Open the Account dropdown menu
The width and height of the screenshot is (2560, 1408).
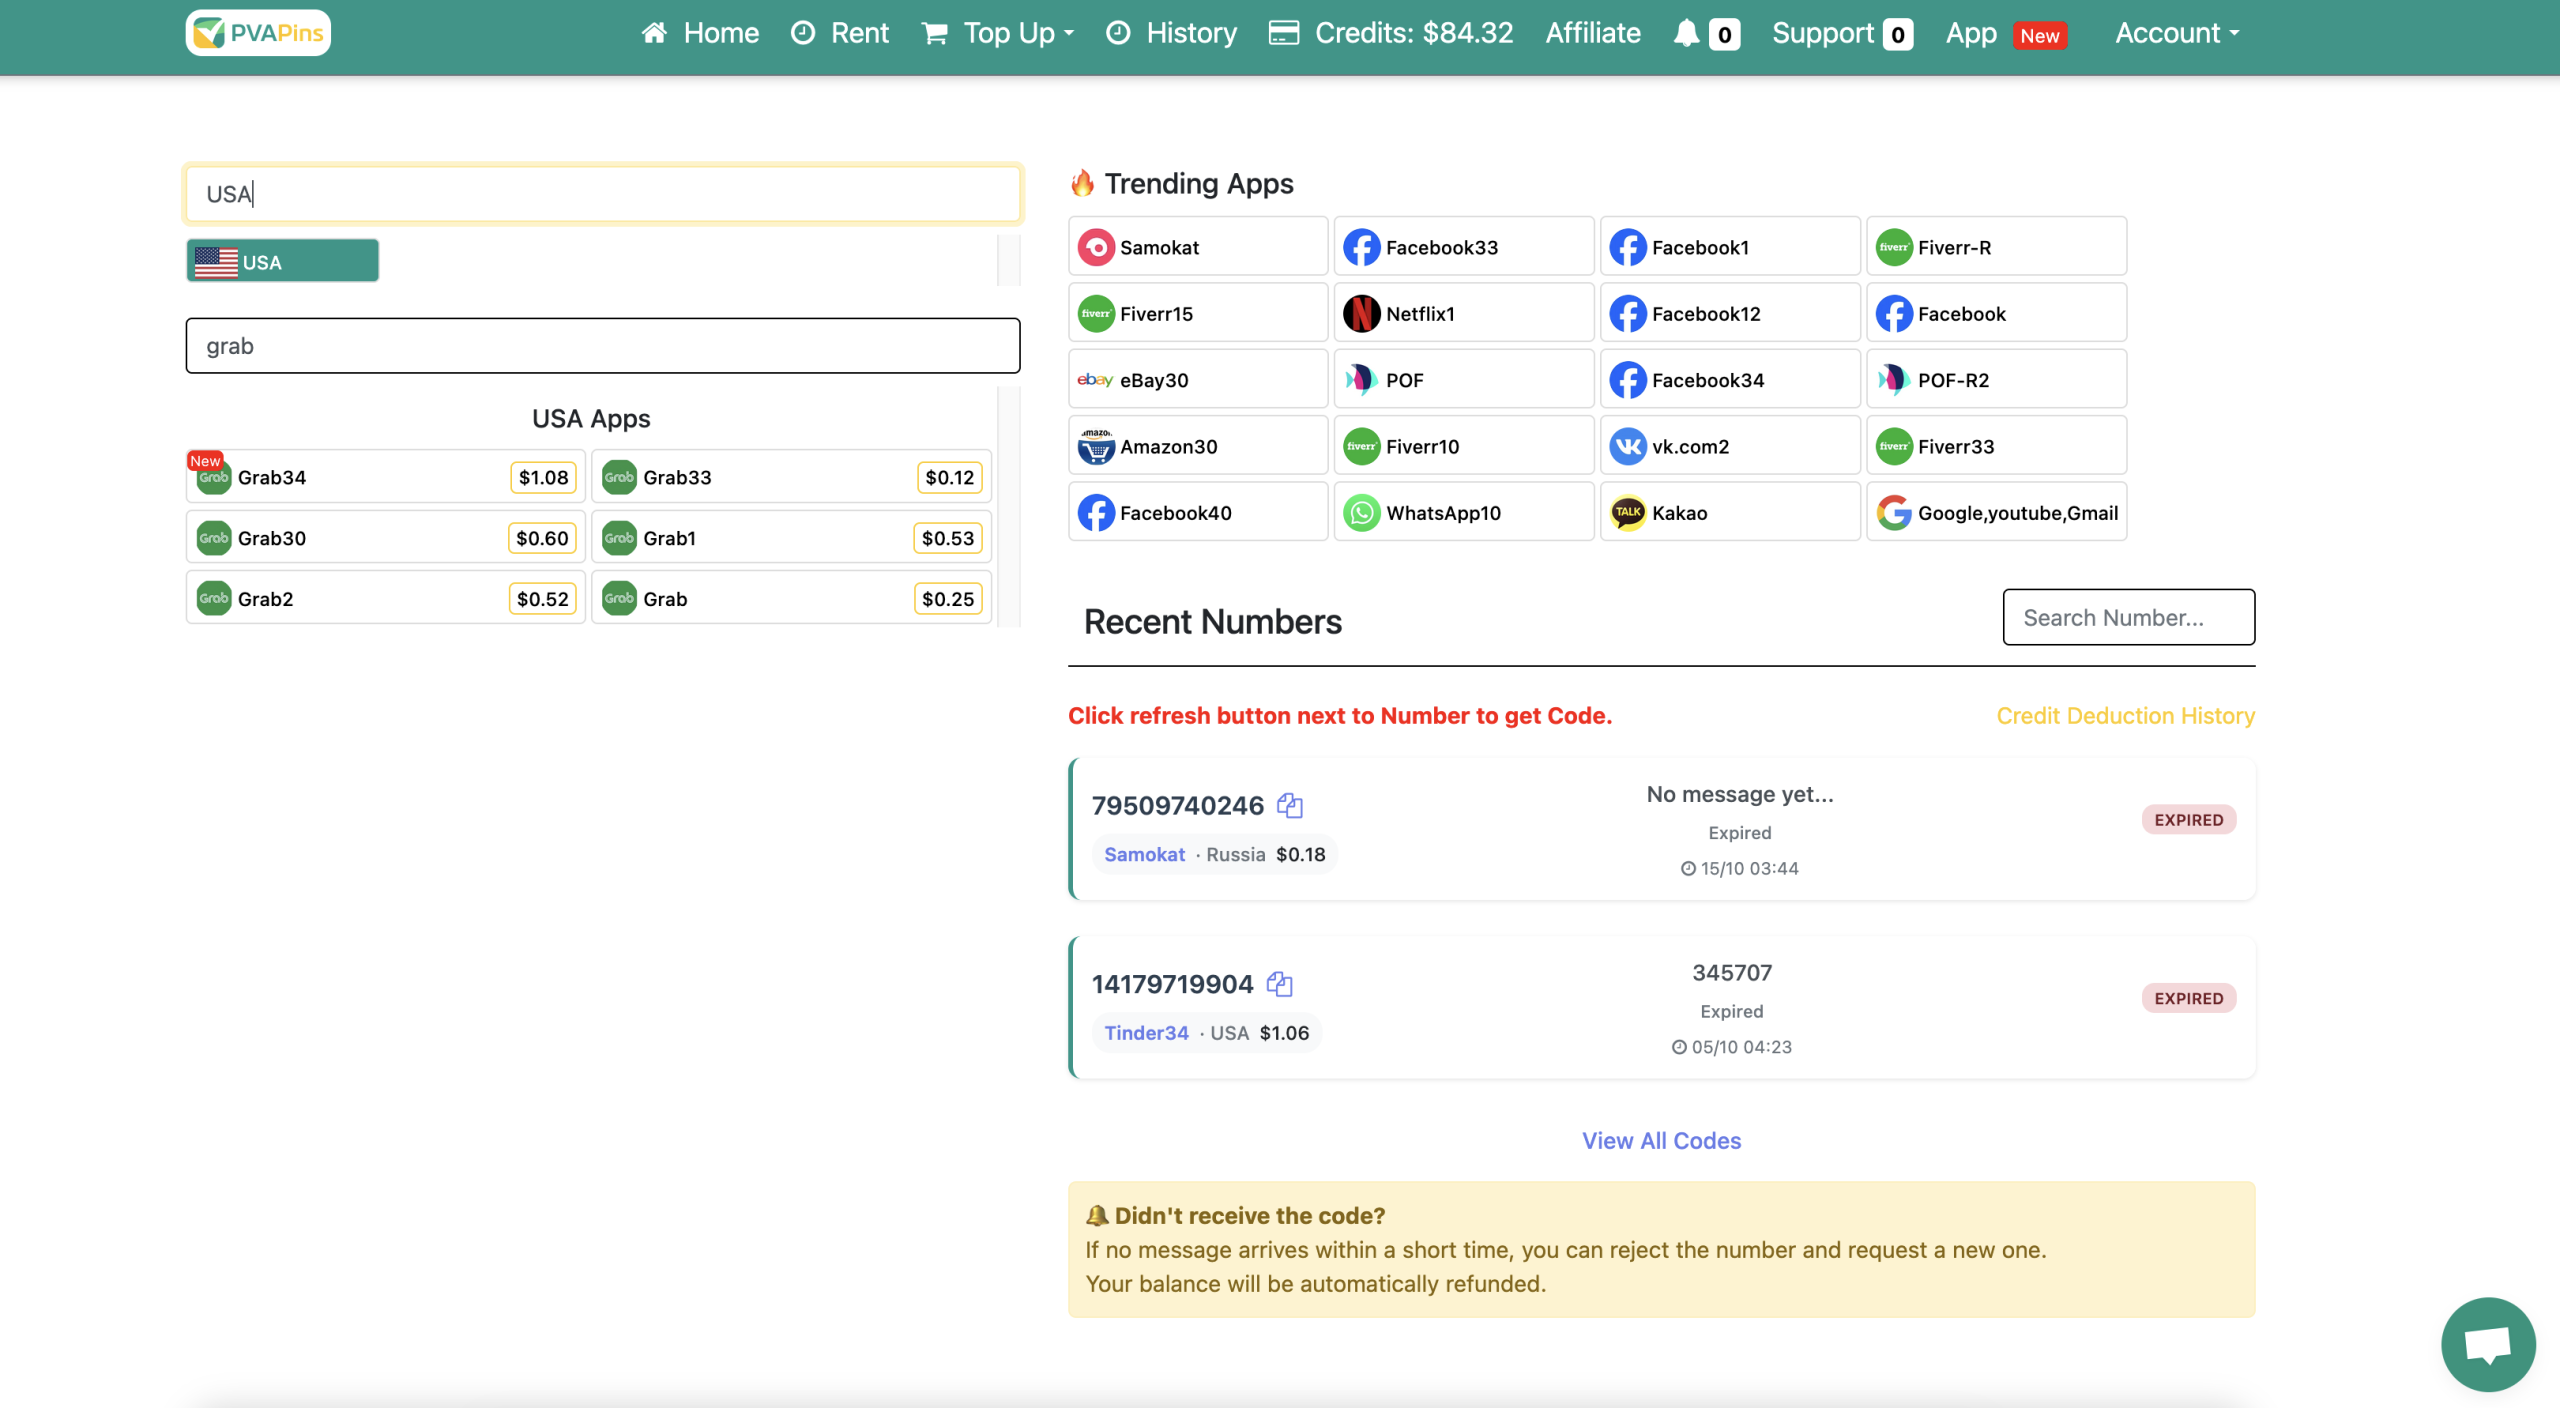click(x=2176, y=33)
